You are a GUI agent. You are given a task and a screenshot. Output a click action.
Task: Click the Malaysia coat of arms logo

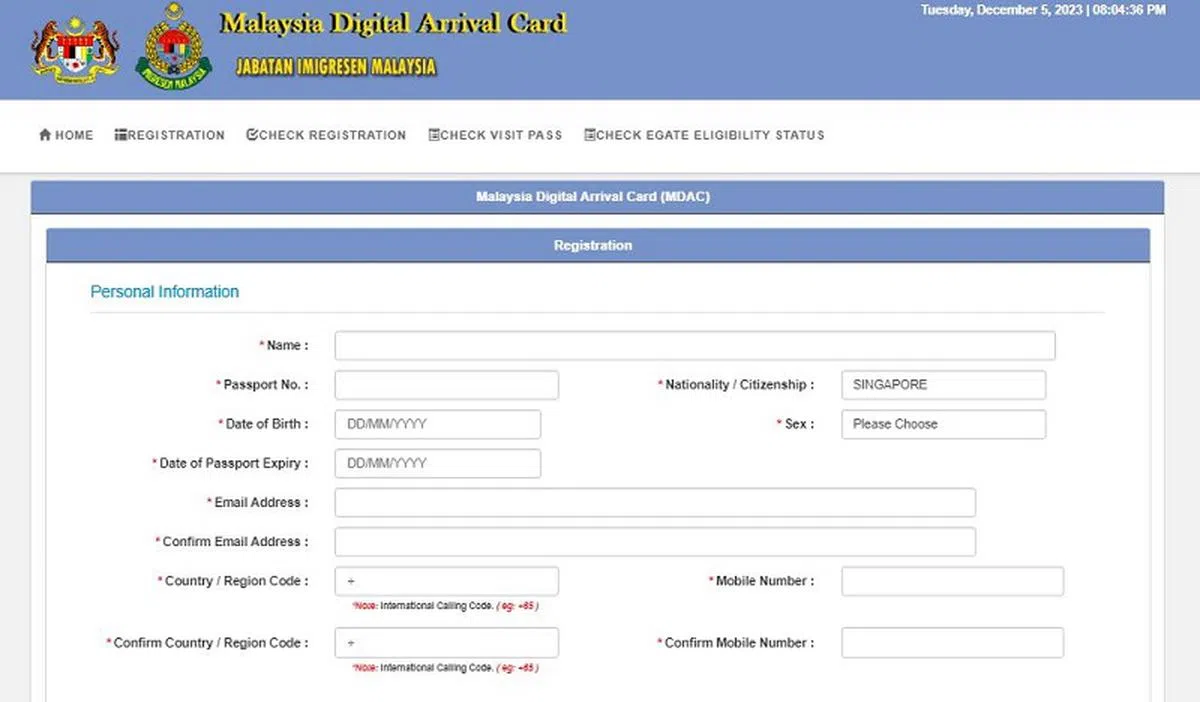point(75,48)
